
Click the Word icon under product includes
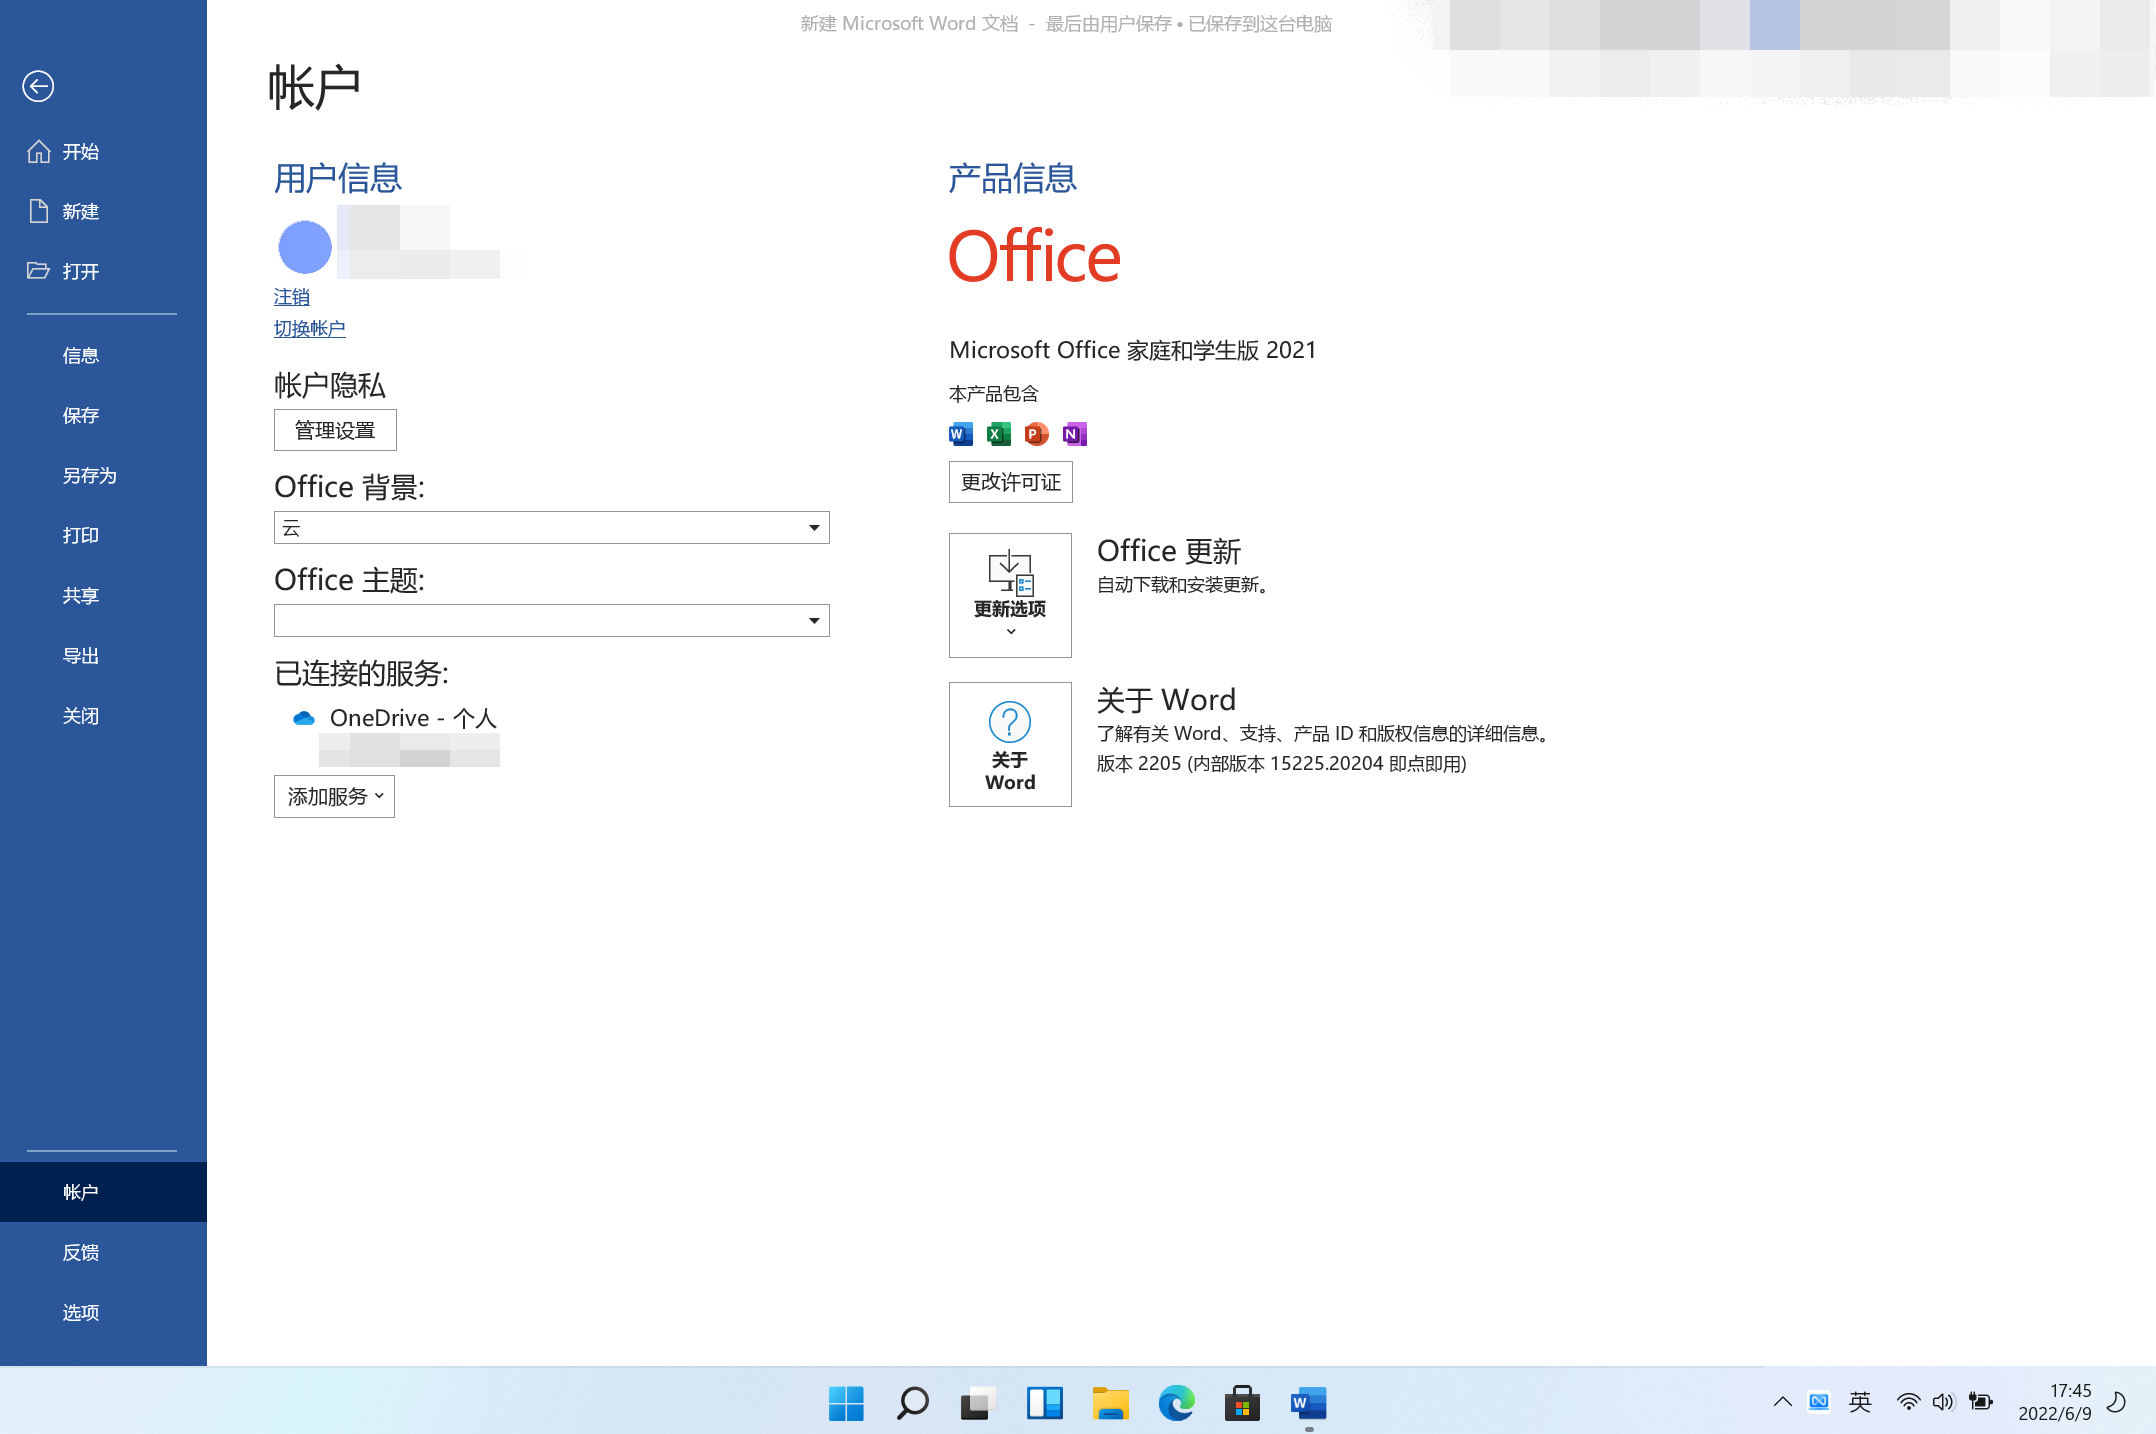tap(960, 434)
